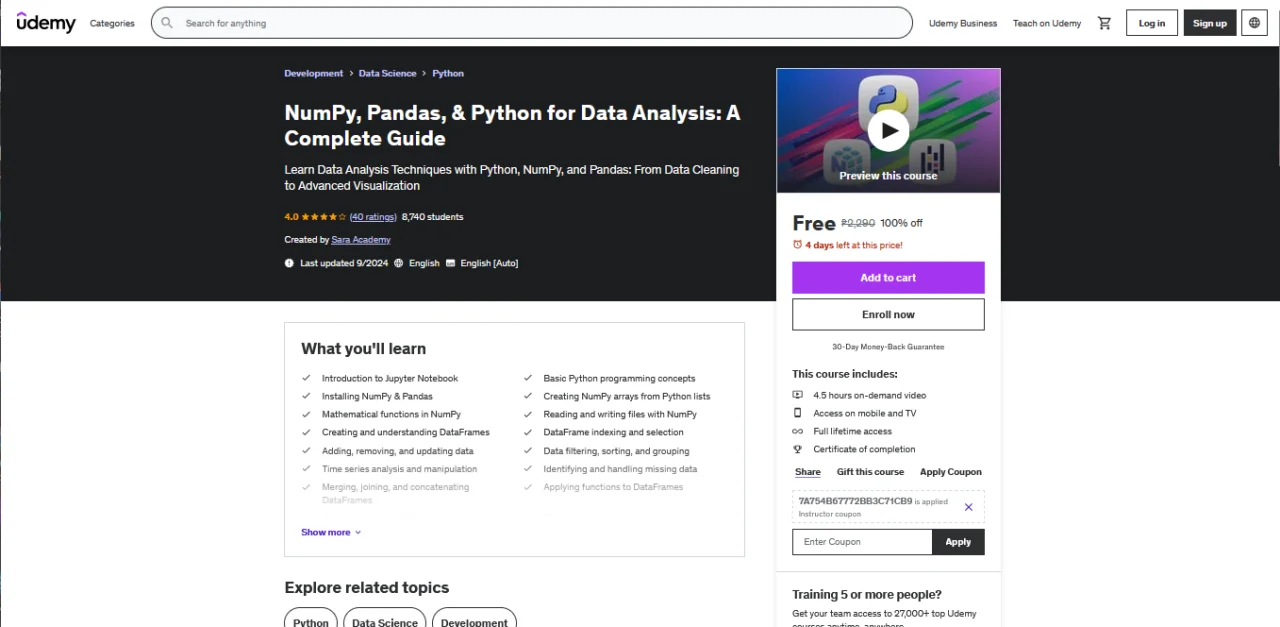Image resolution: width=1280 pixels, height=627 pixels.
Task: Open the Development breadcrumb
Action: click(x=313, y=74)
